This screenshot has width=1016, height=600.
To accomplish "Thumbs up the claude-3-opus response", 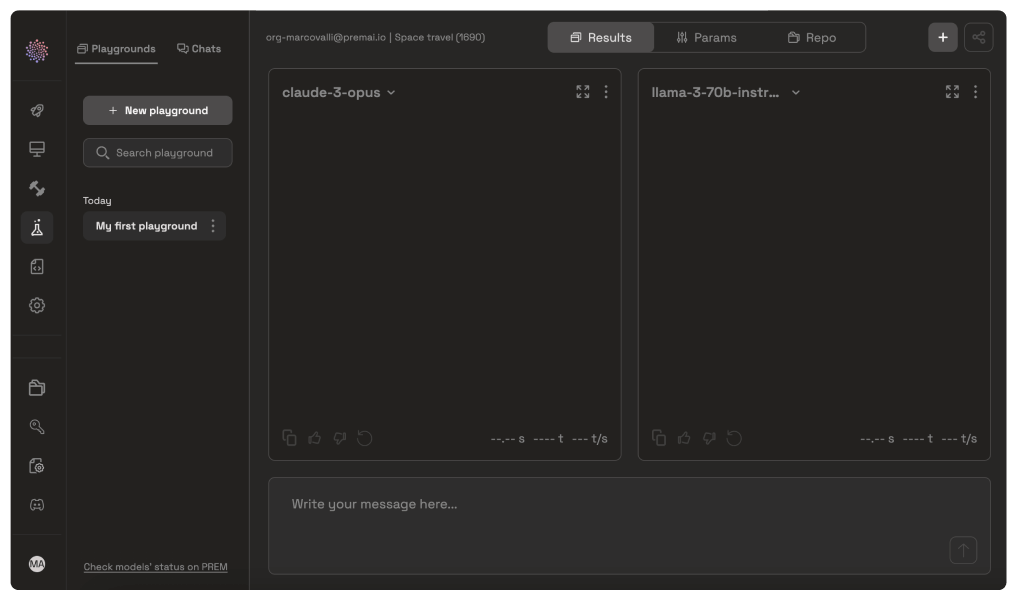I will click(x=315, y=438).
